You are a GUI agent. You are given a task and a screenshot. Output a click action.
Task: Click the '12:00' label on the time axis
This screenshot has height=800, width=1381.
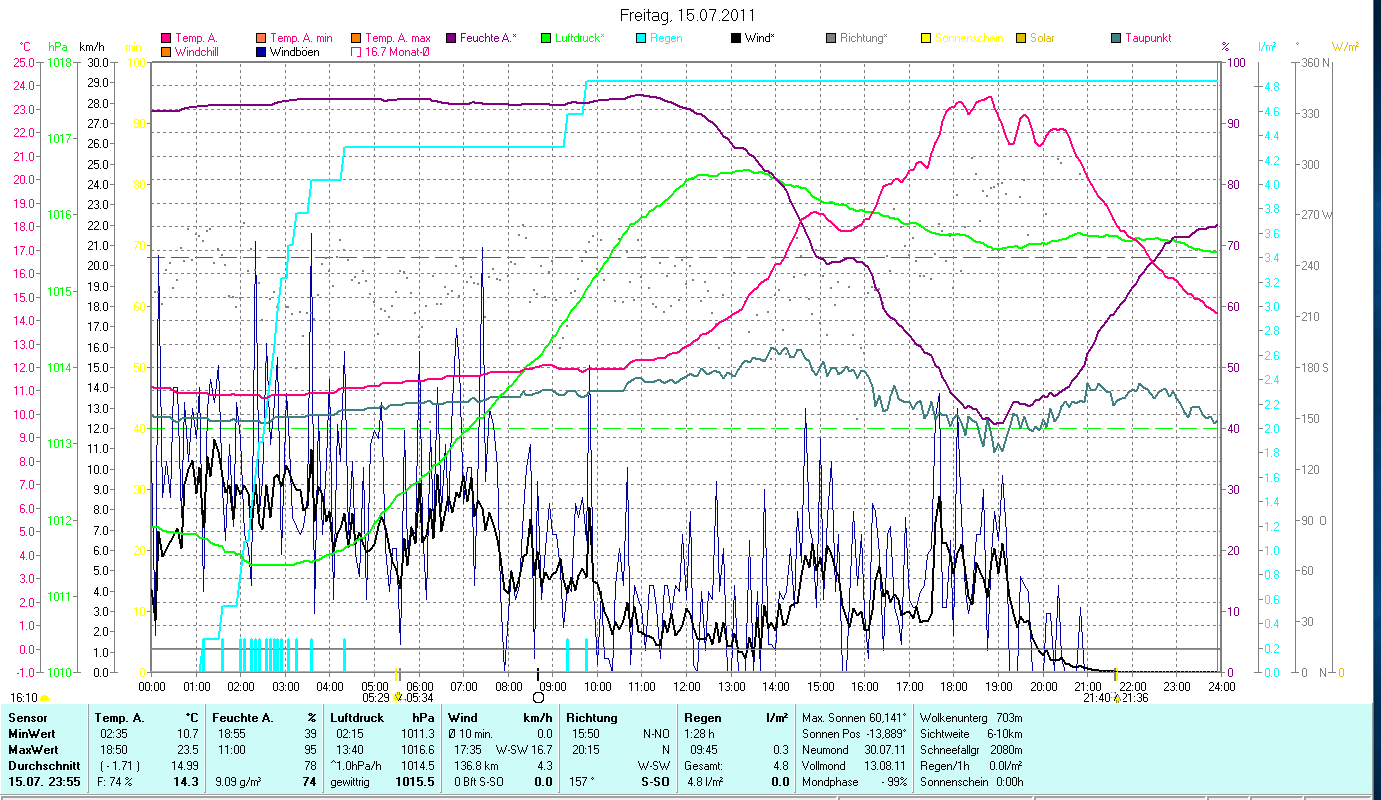(686, 686)
